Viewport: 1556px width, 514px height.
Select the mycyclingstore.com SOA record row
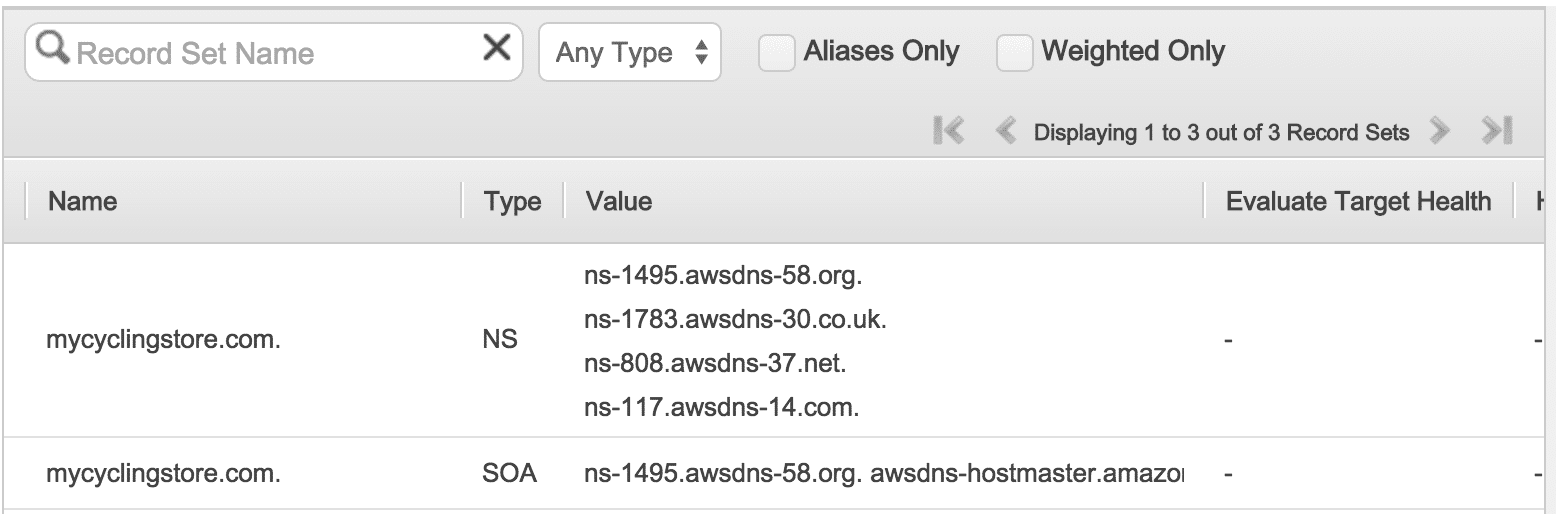[x=163, y=473]
